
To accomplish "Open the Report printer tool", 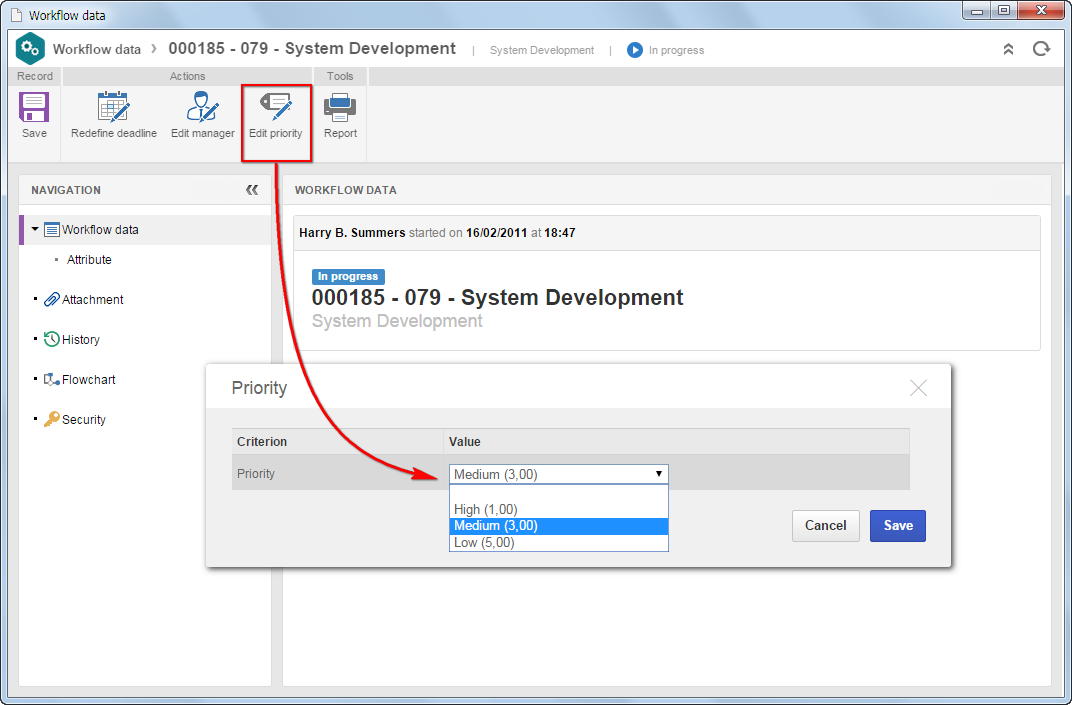I will pyautogui.click(x=340, y=107).
